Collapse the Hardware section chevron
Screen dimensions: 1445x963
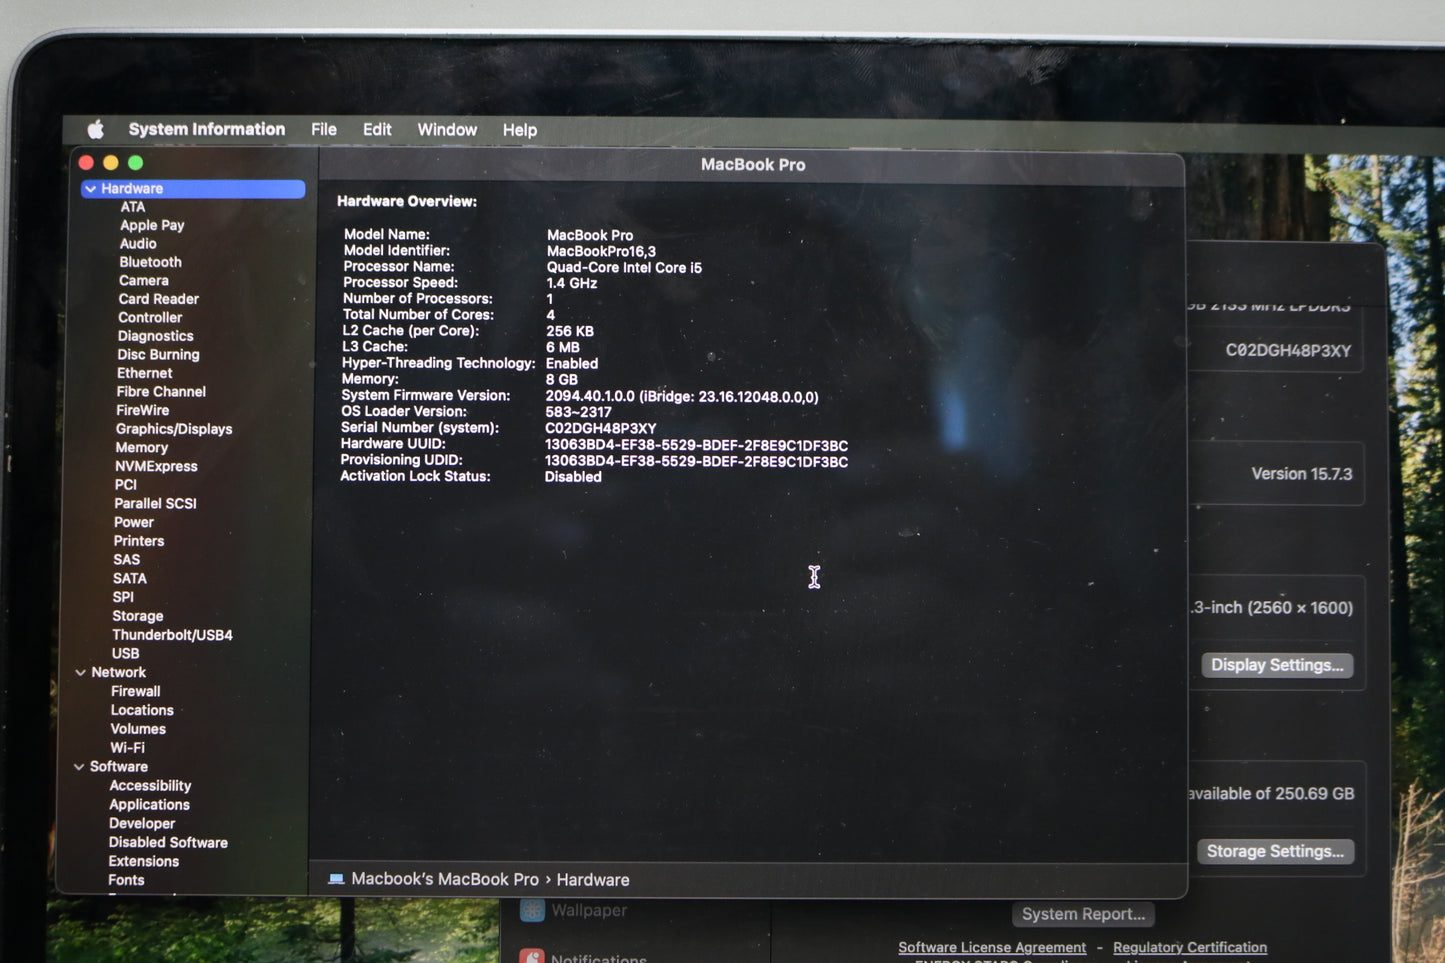click(x=91, y=188)
